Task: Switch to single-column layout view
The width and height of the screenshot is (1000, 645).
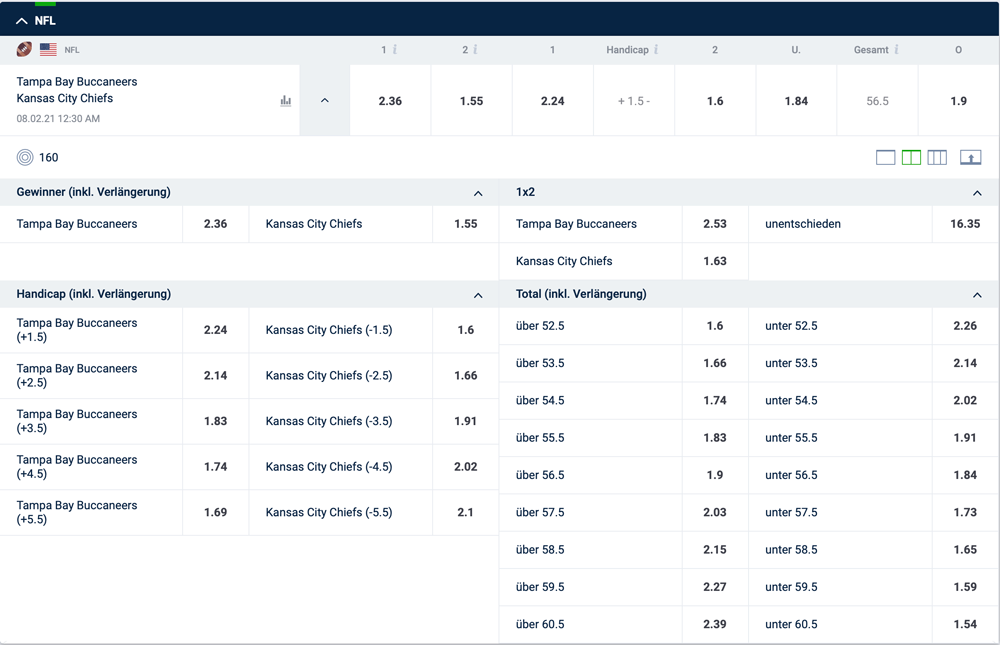Action: [885, 158]
